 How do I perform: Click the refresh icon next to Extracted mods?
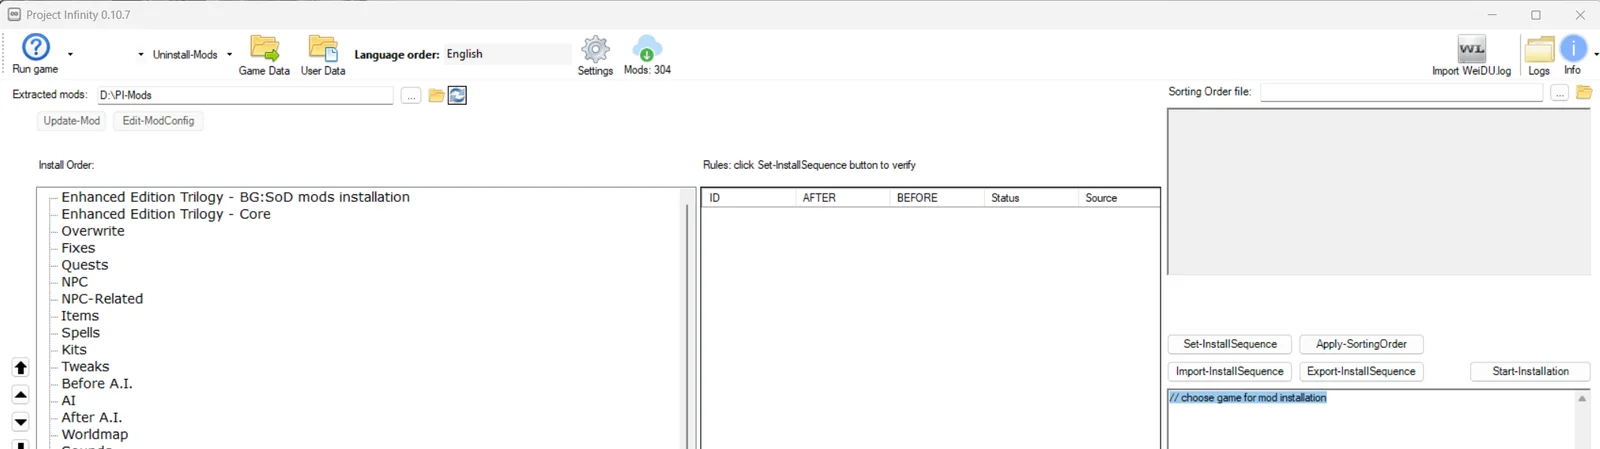[457, 95]
